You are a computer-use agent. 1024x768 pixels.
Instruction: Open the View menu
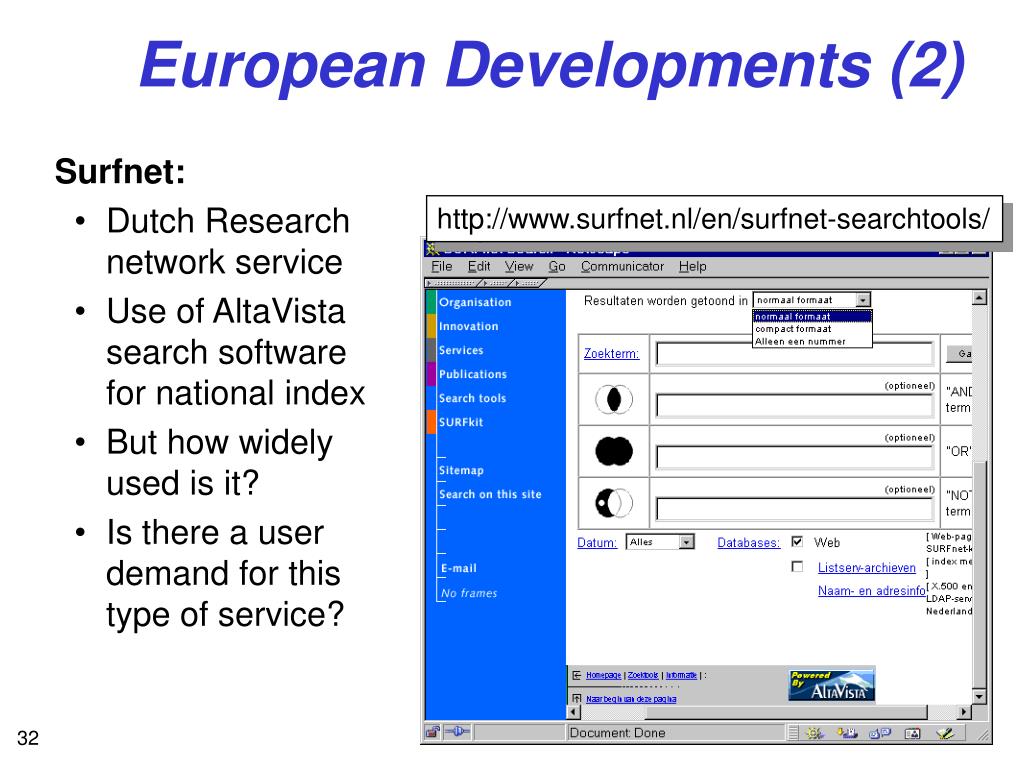(519, 266)
